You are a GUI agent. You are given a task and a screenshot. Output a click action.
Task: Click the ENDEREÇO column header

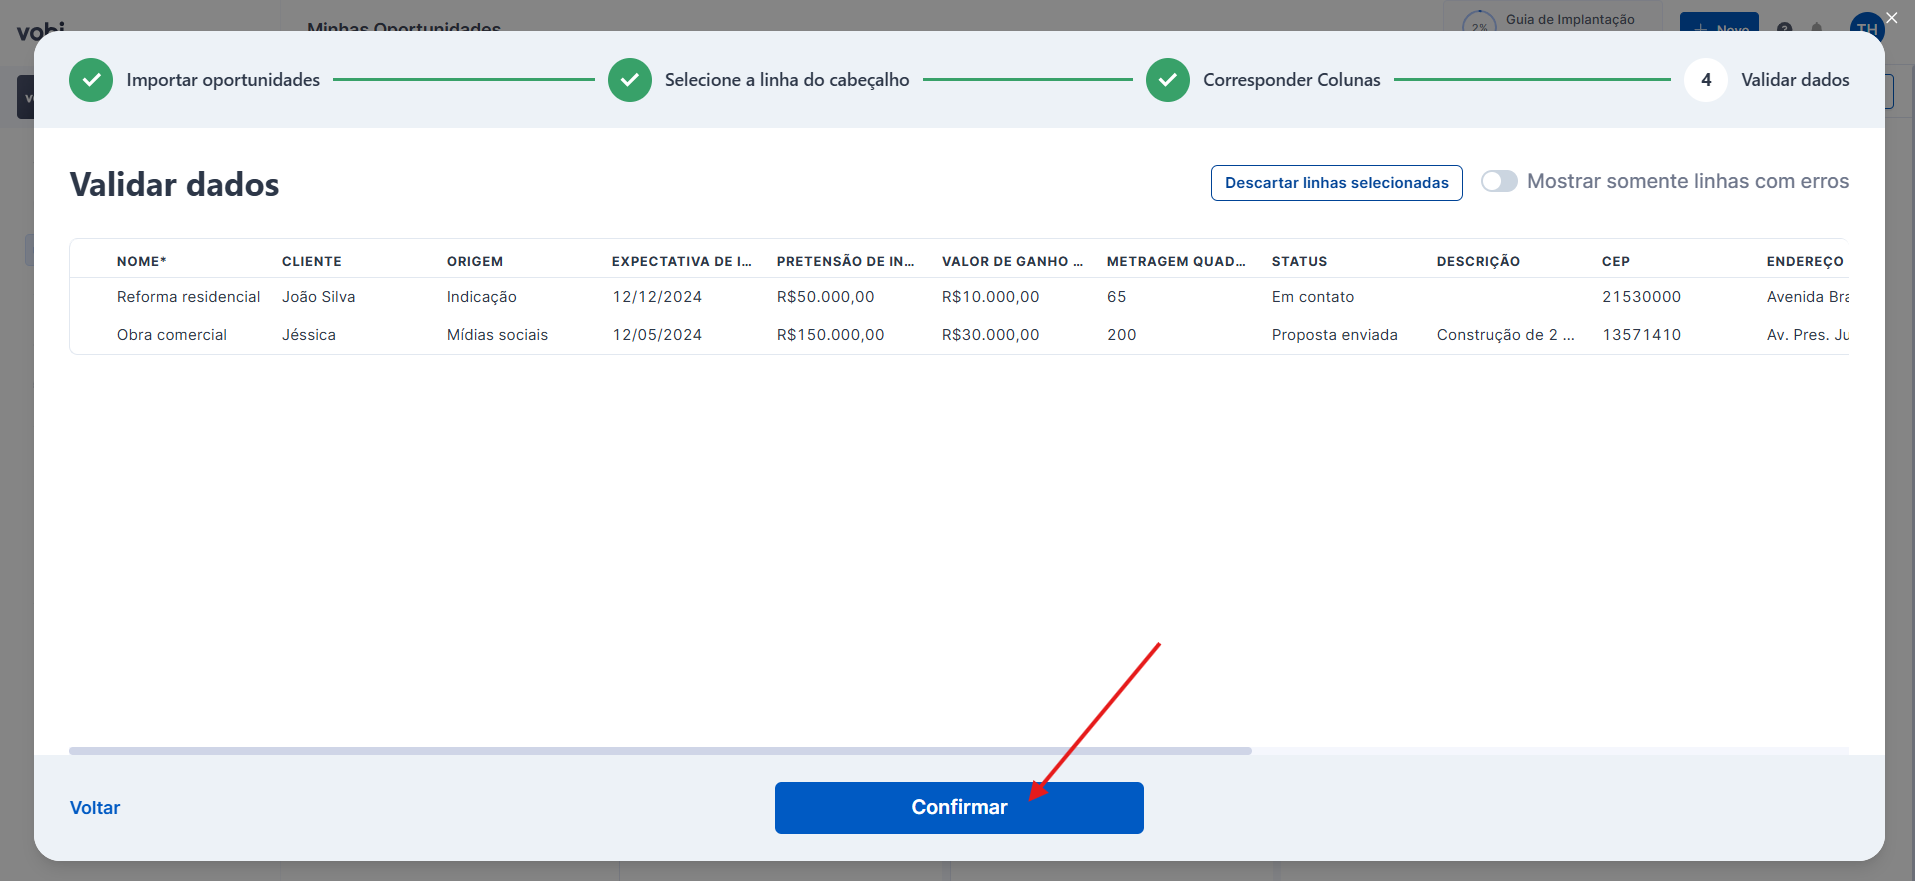(x=1804, y=261)
